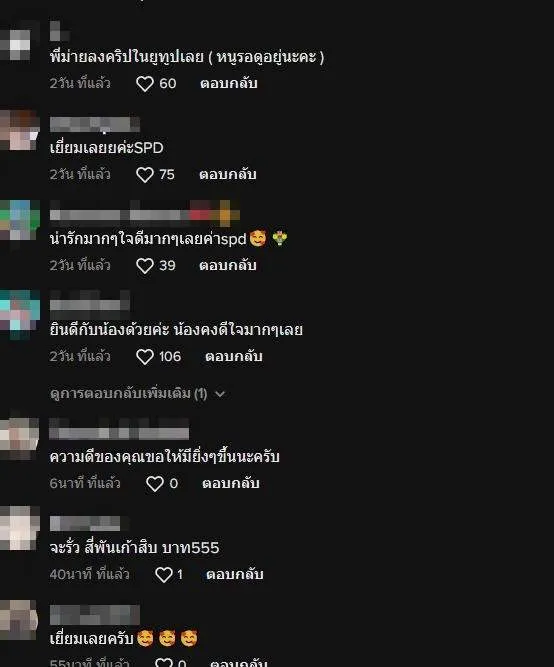Like the comment with 60 likes
554x667 pixels.
145,84
